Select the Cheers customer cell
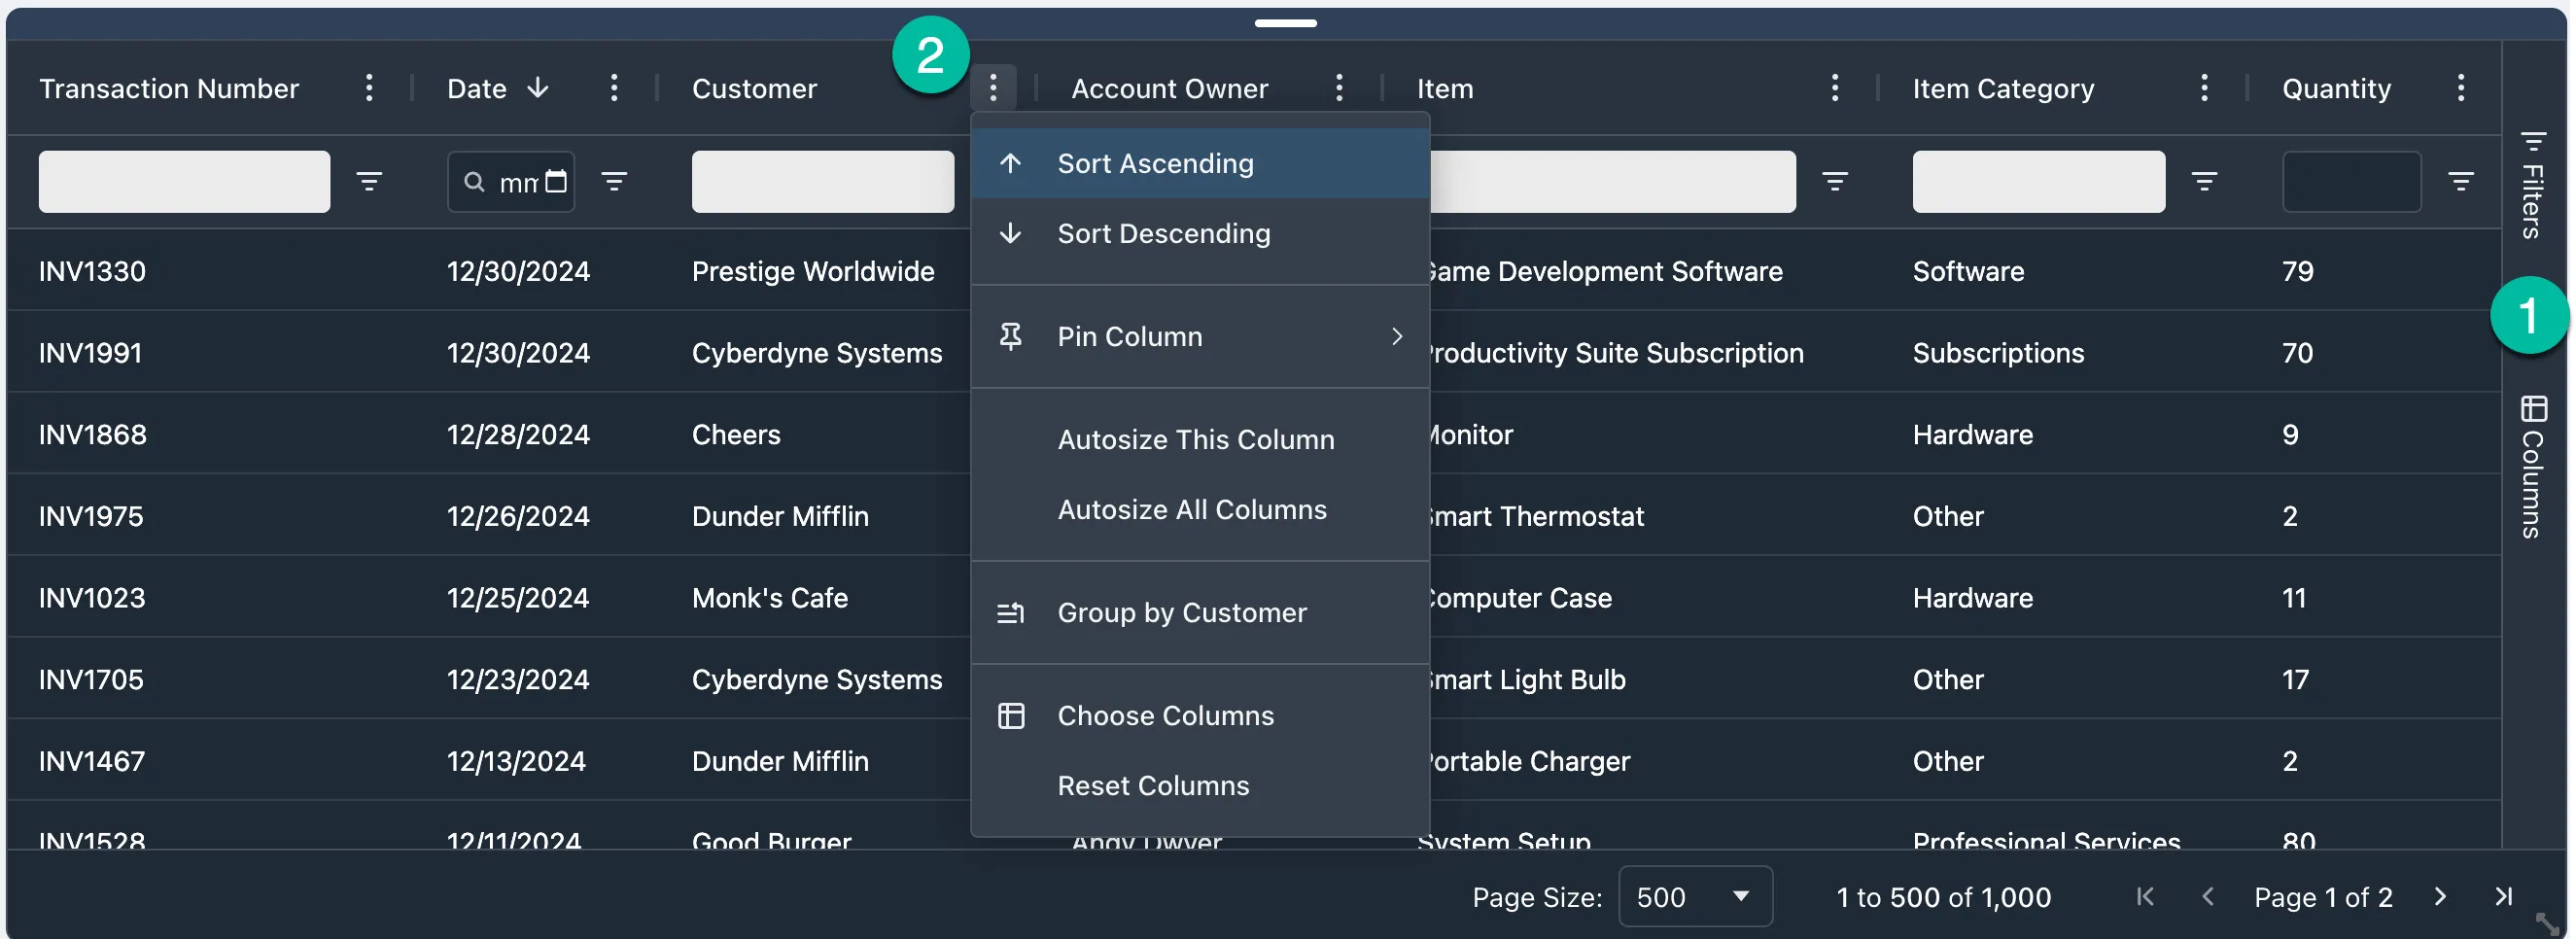 pos(736,434)
